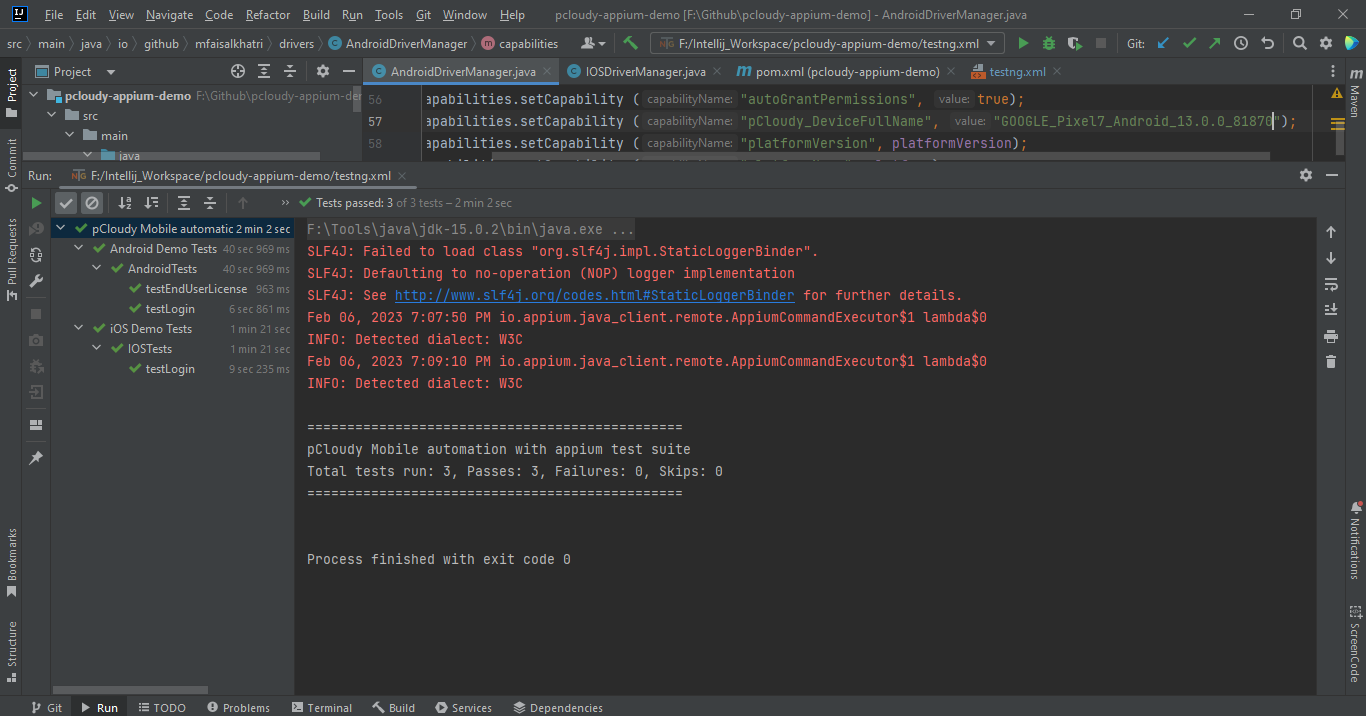Image resolution: width=1366 pixels, height=716 pixels.
Task: Collapse pcloudy-appium-demo project root node
Action: (33, 96)
